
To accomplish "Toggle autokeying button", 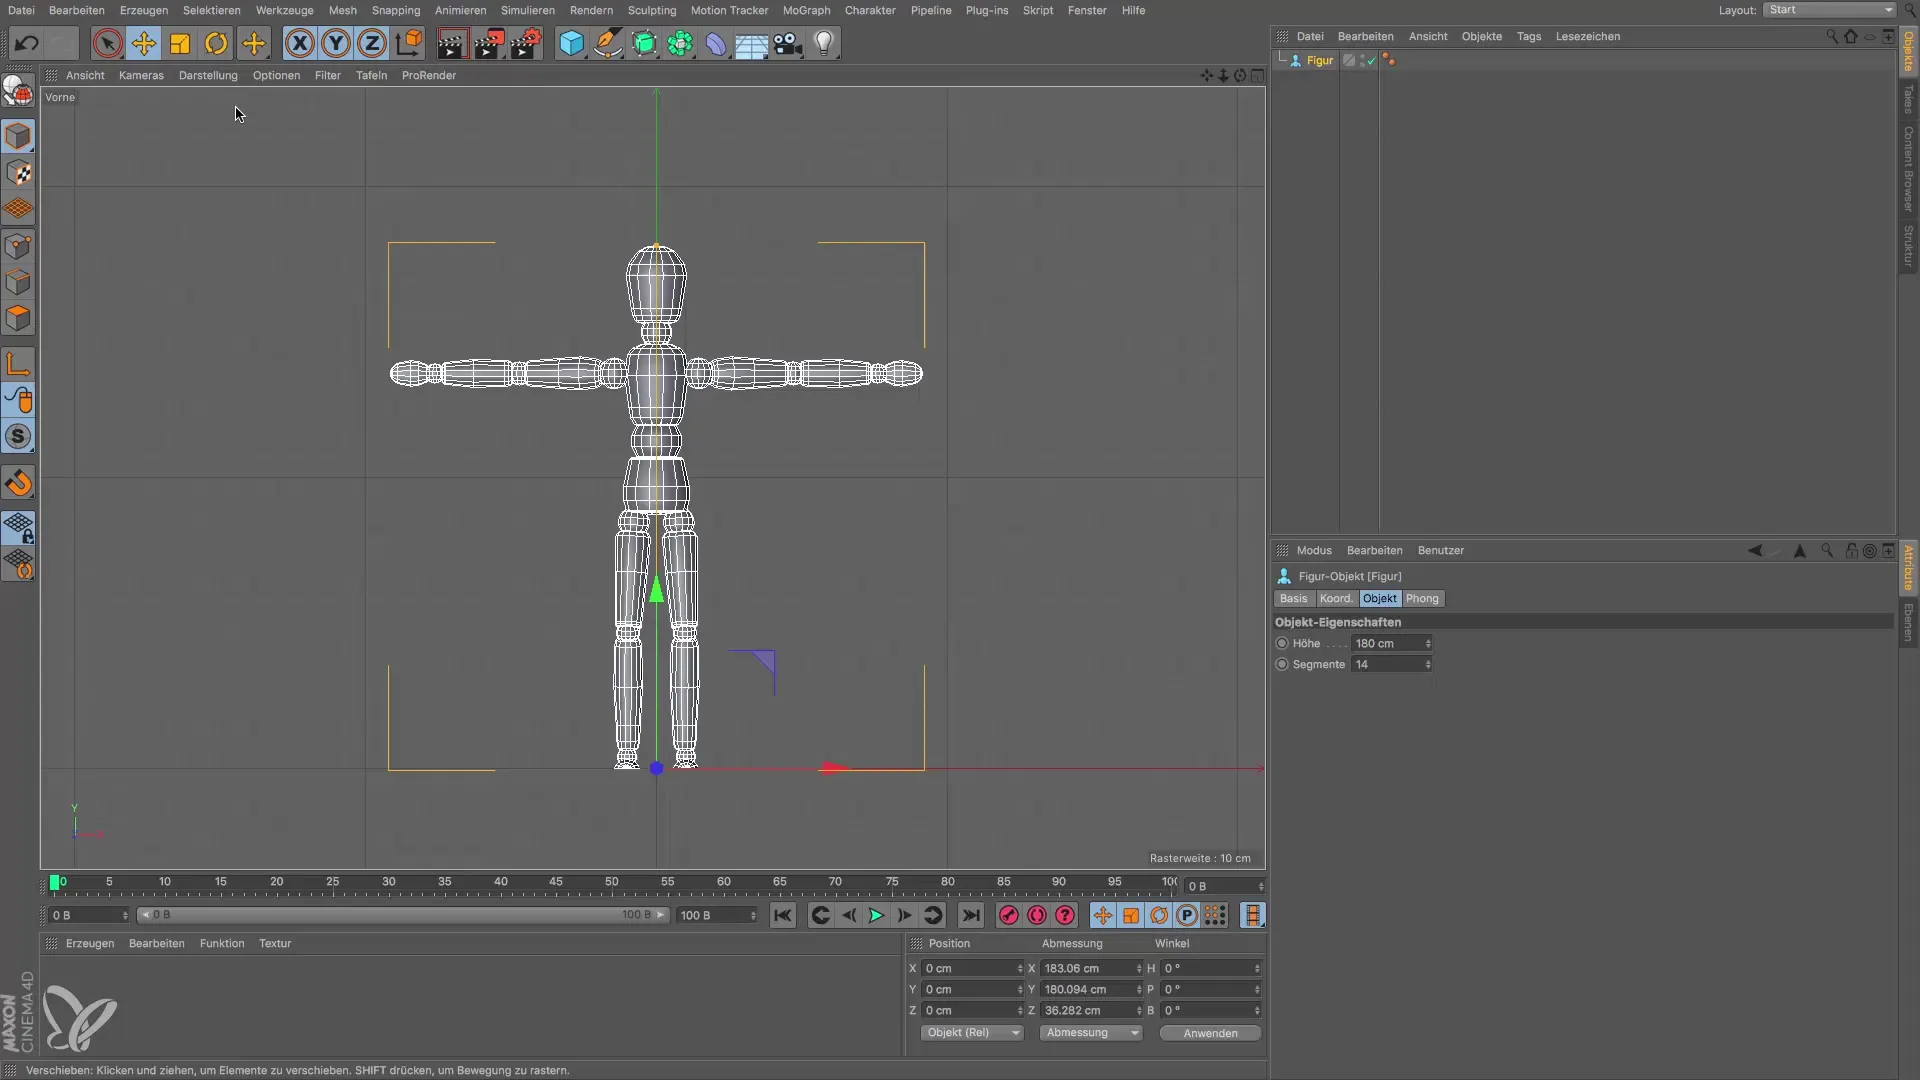I will pos(1037,916).
